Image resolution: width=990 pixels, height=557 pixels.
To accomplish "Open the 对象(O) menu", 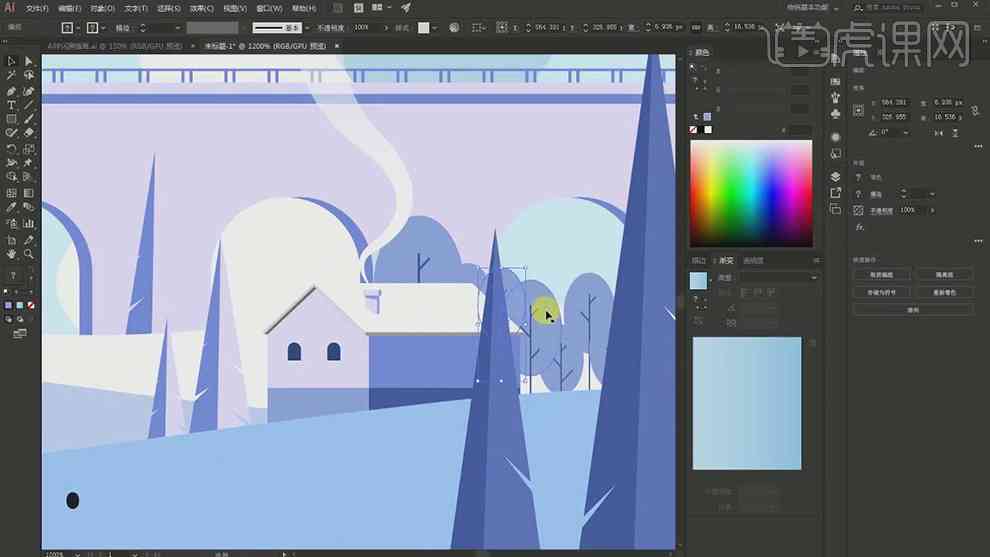I will [102, 8].
